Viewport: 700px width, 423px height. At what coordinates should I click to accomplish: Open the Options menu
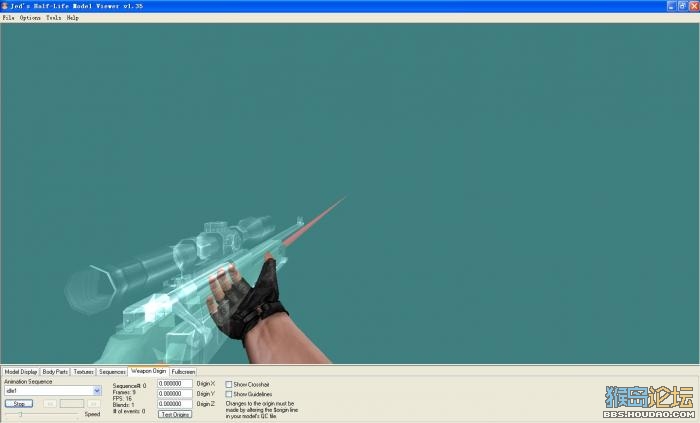30,18
